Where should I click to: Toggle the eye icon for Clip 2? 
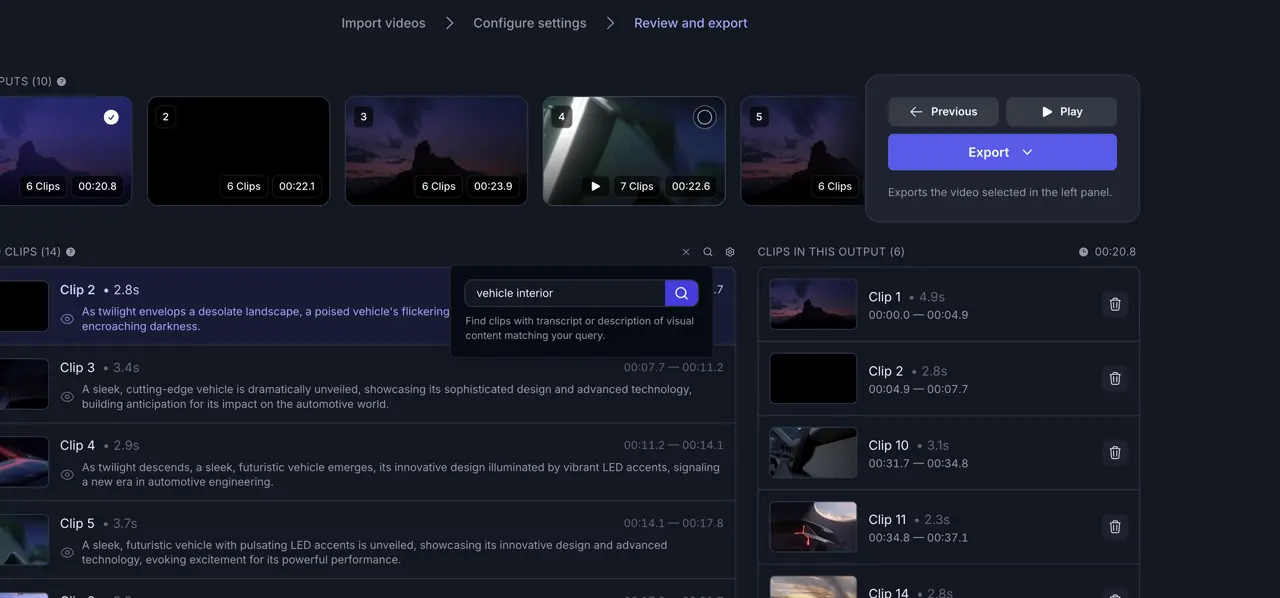67,319
